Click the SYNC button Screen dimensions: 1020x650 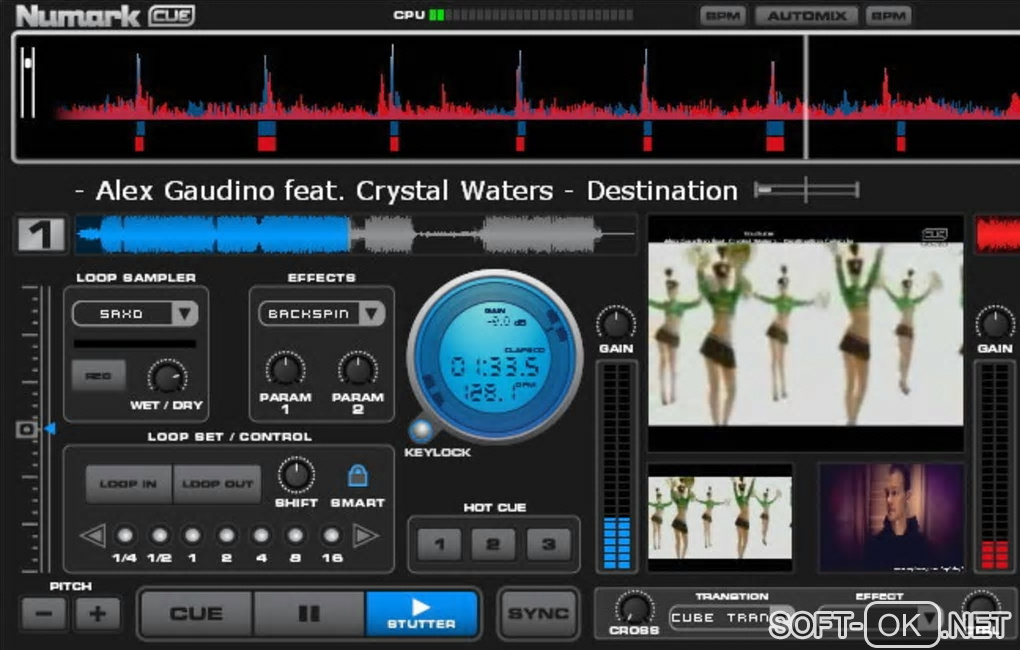[x=538, y=614]
